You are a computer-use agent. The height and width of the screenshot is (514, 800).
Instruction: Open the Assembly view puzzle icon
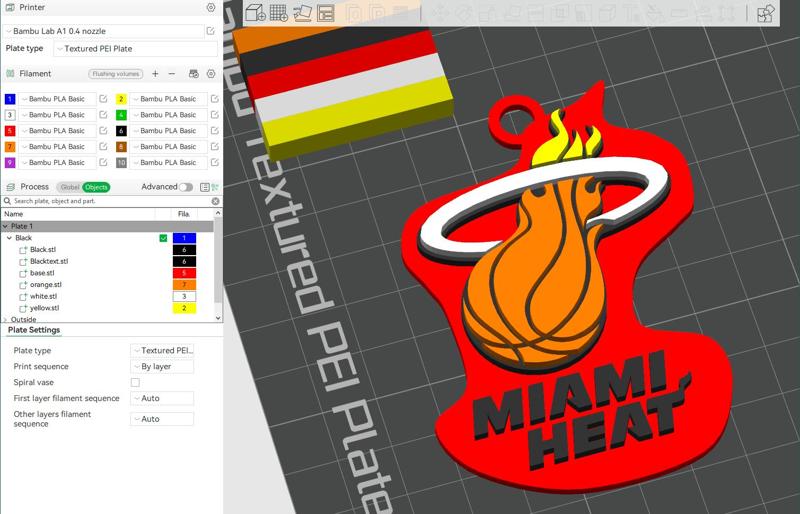click(766, 14)
